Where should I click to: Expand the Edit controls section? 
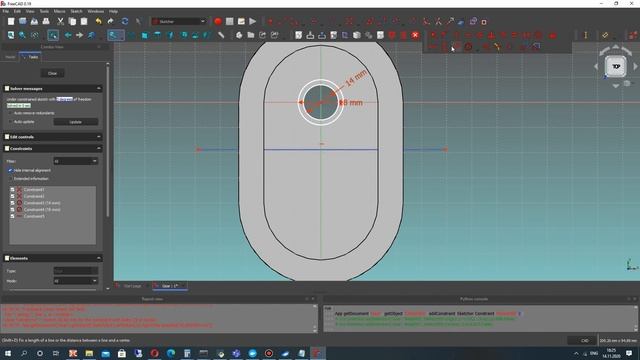[x=99, y=137]
